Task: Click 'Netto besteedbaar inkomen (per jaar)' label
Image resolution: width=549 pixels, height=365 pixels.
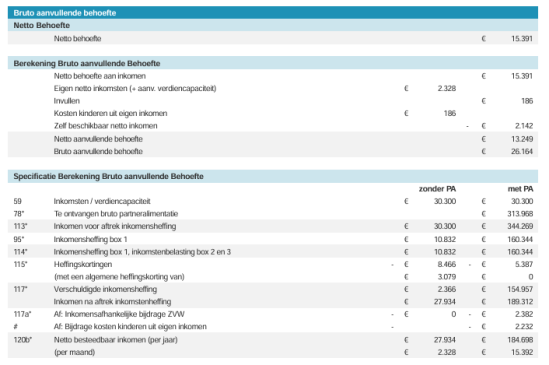Action: [116, 340]
